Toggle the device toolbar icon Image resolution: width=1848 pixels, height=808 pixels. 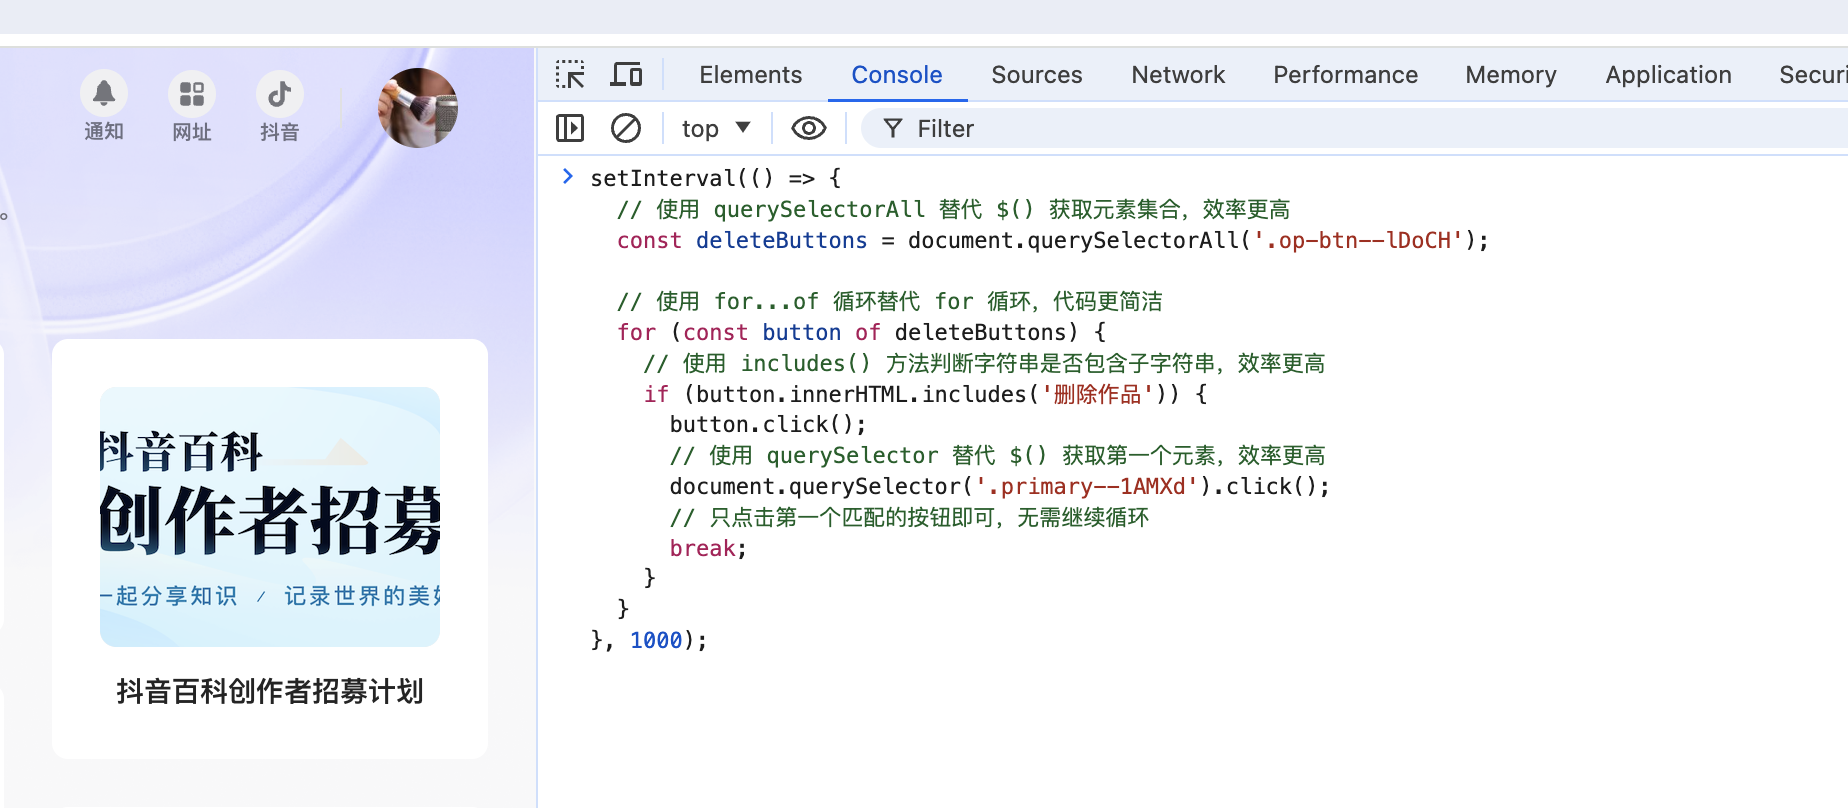(626, 75)
